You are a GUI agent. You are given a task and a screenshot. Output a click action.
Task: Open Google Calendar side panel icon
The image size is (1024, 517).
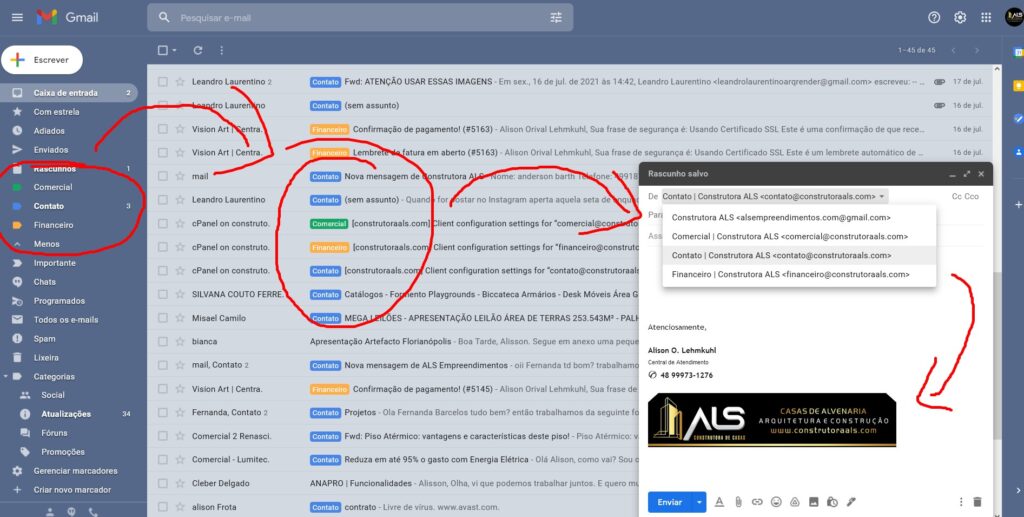[1017, 52]
